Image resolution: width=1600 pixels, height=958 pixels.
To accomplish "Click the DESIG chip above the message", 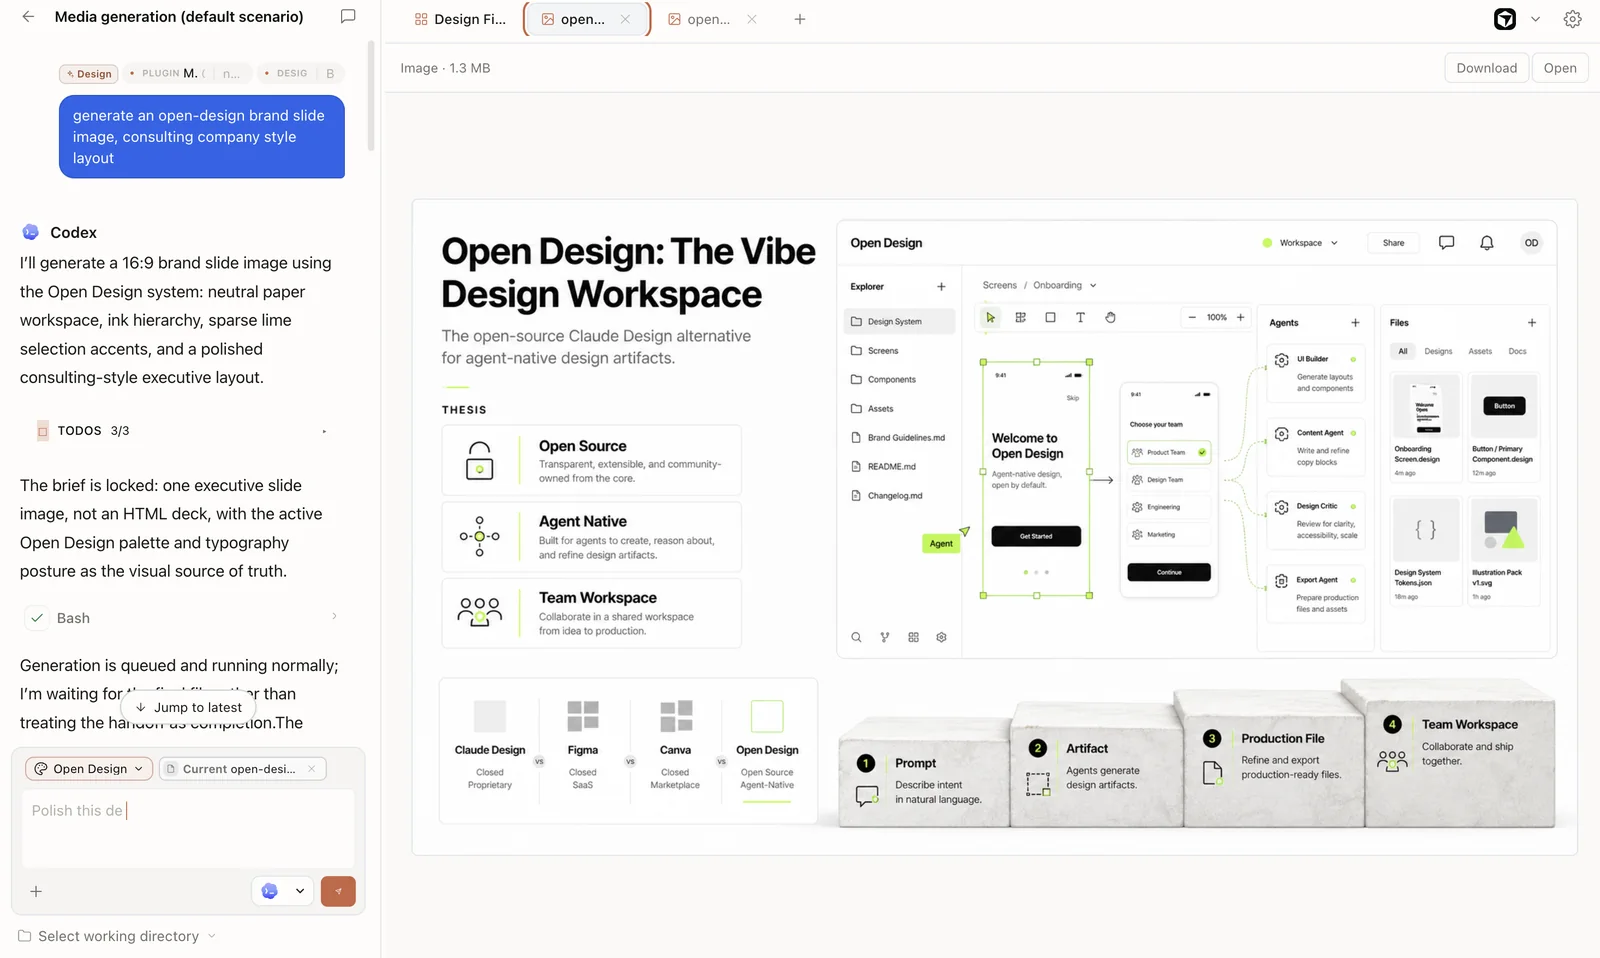I will [300, 73].
